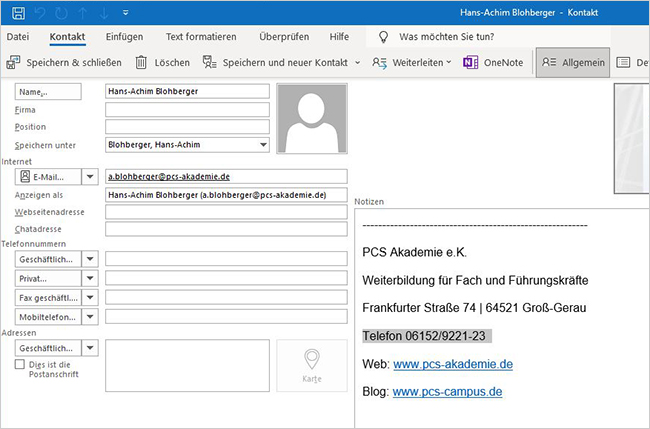Open Quick Access Toolbar customize dropdown
Screen dimensions: 650x429
point(126,13)
